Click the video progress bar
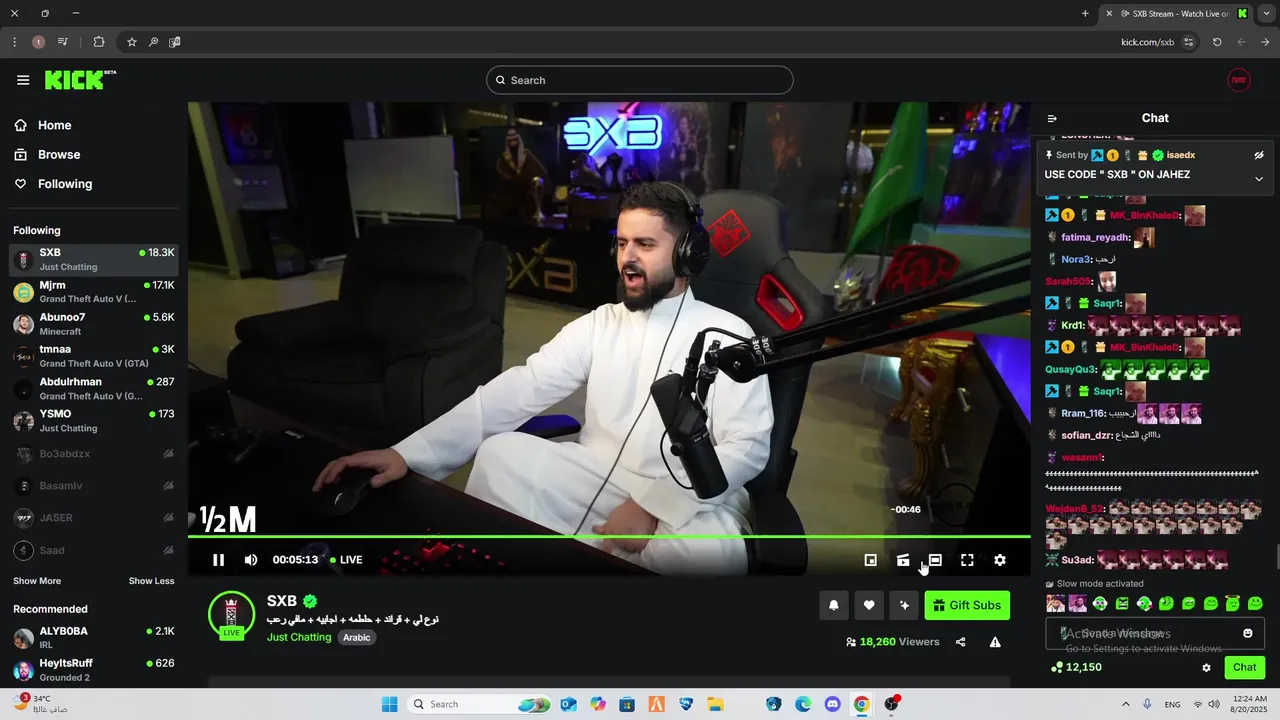This screenshot has width=1280, height=720. (x=609, y=537)
